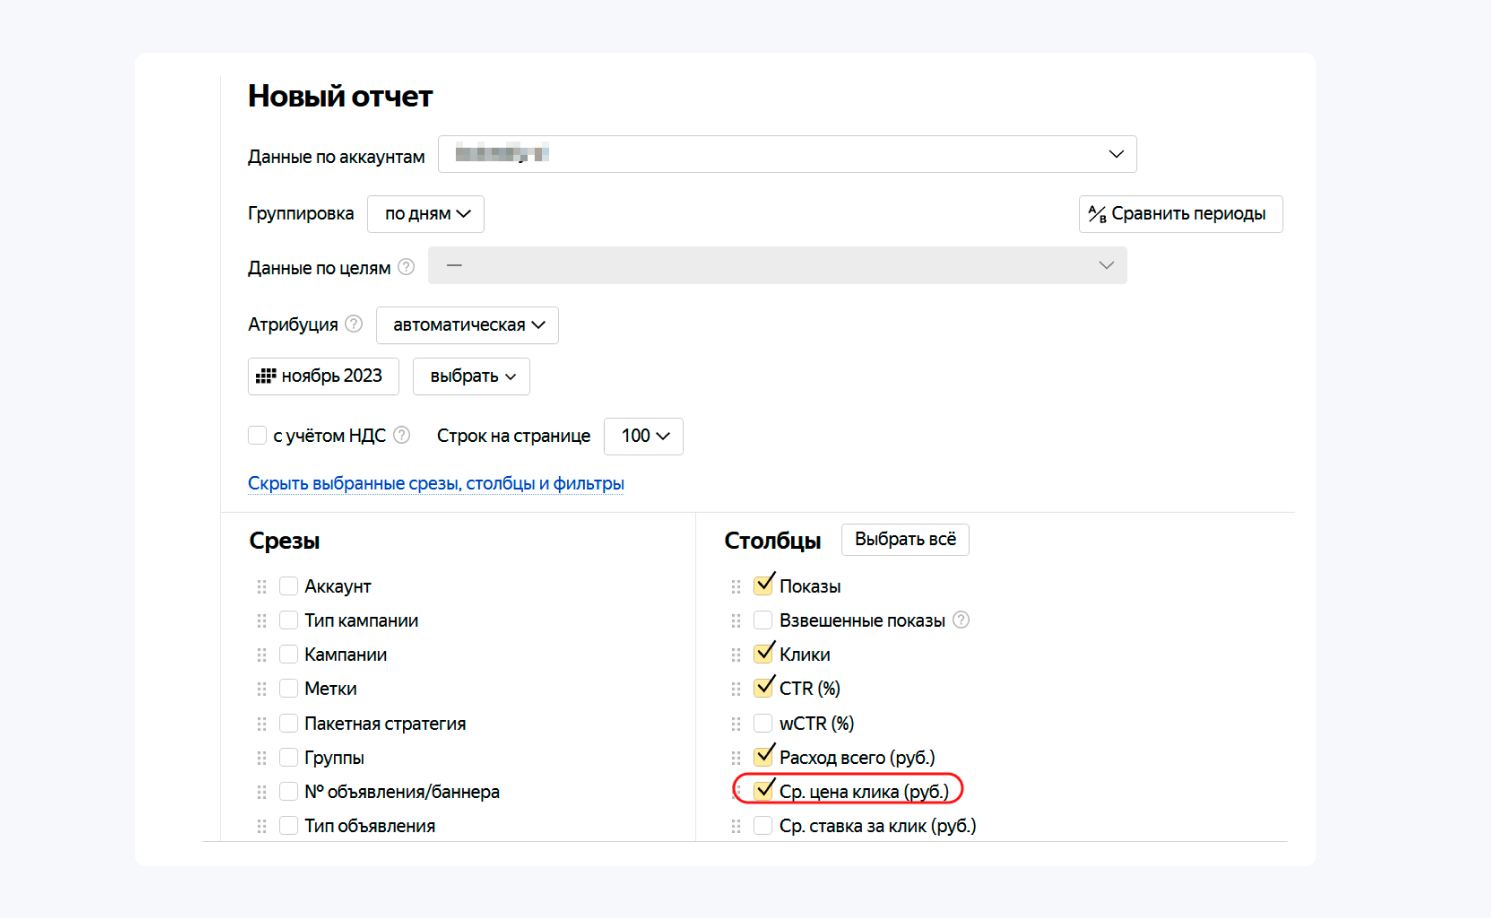
Task: Click the Выбрать всё button
Action: 905,539
